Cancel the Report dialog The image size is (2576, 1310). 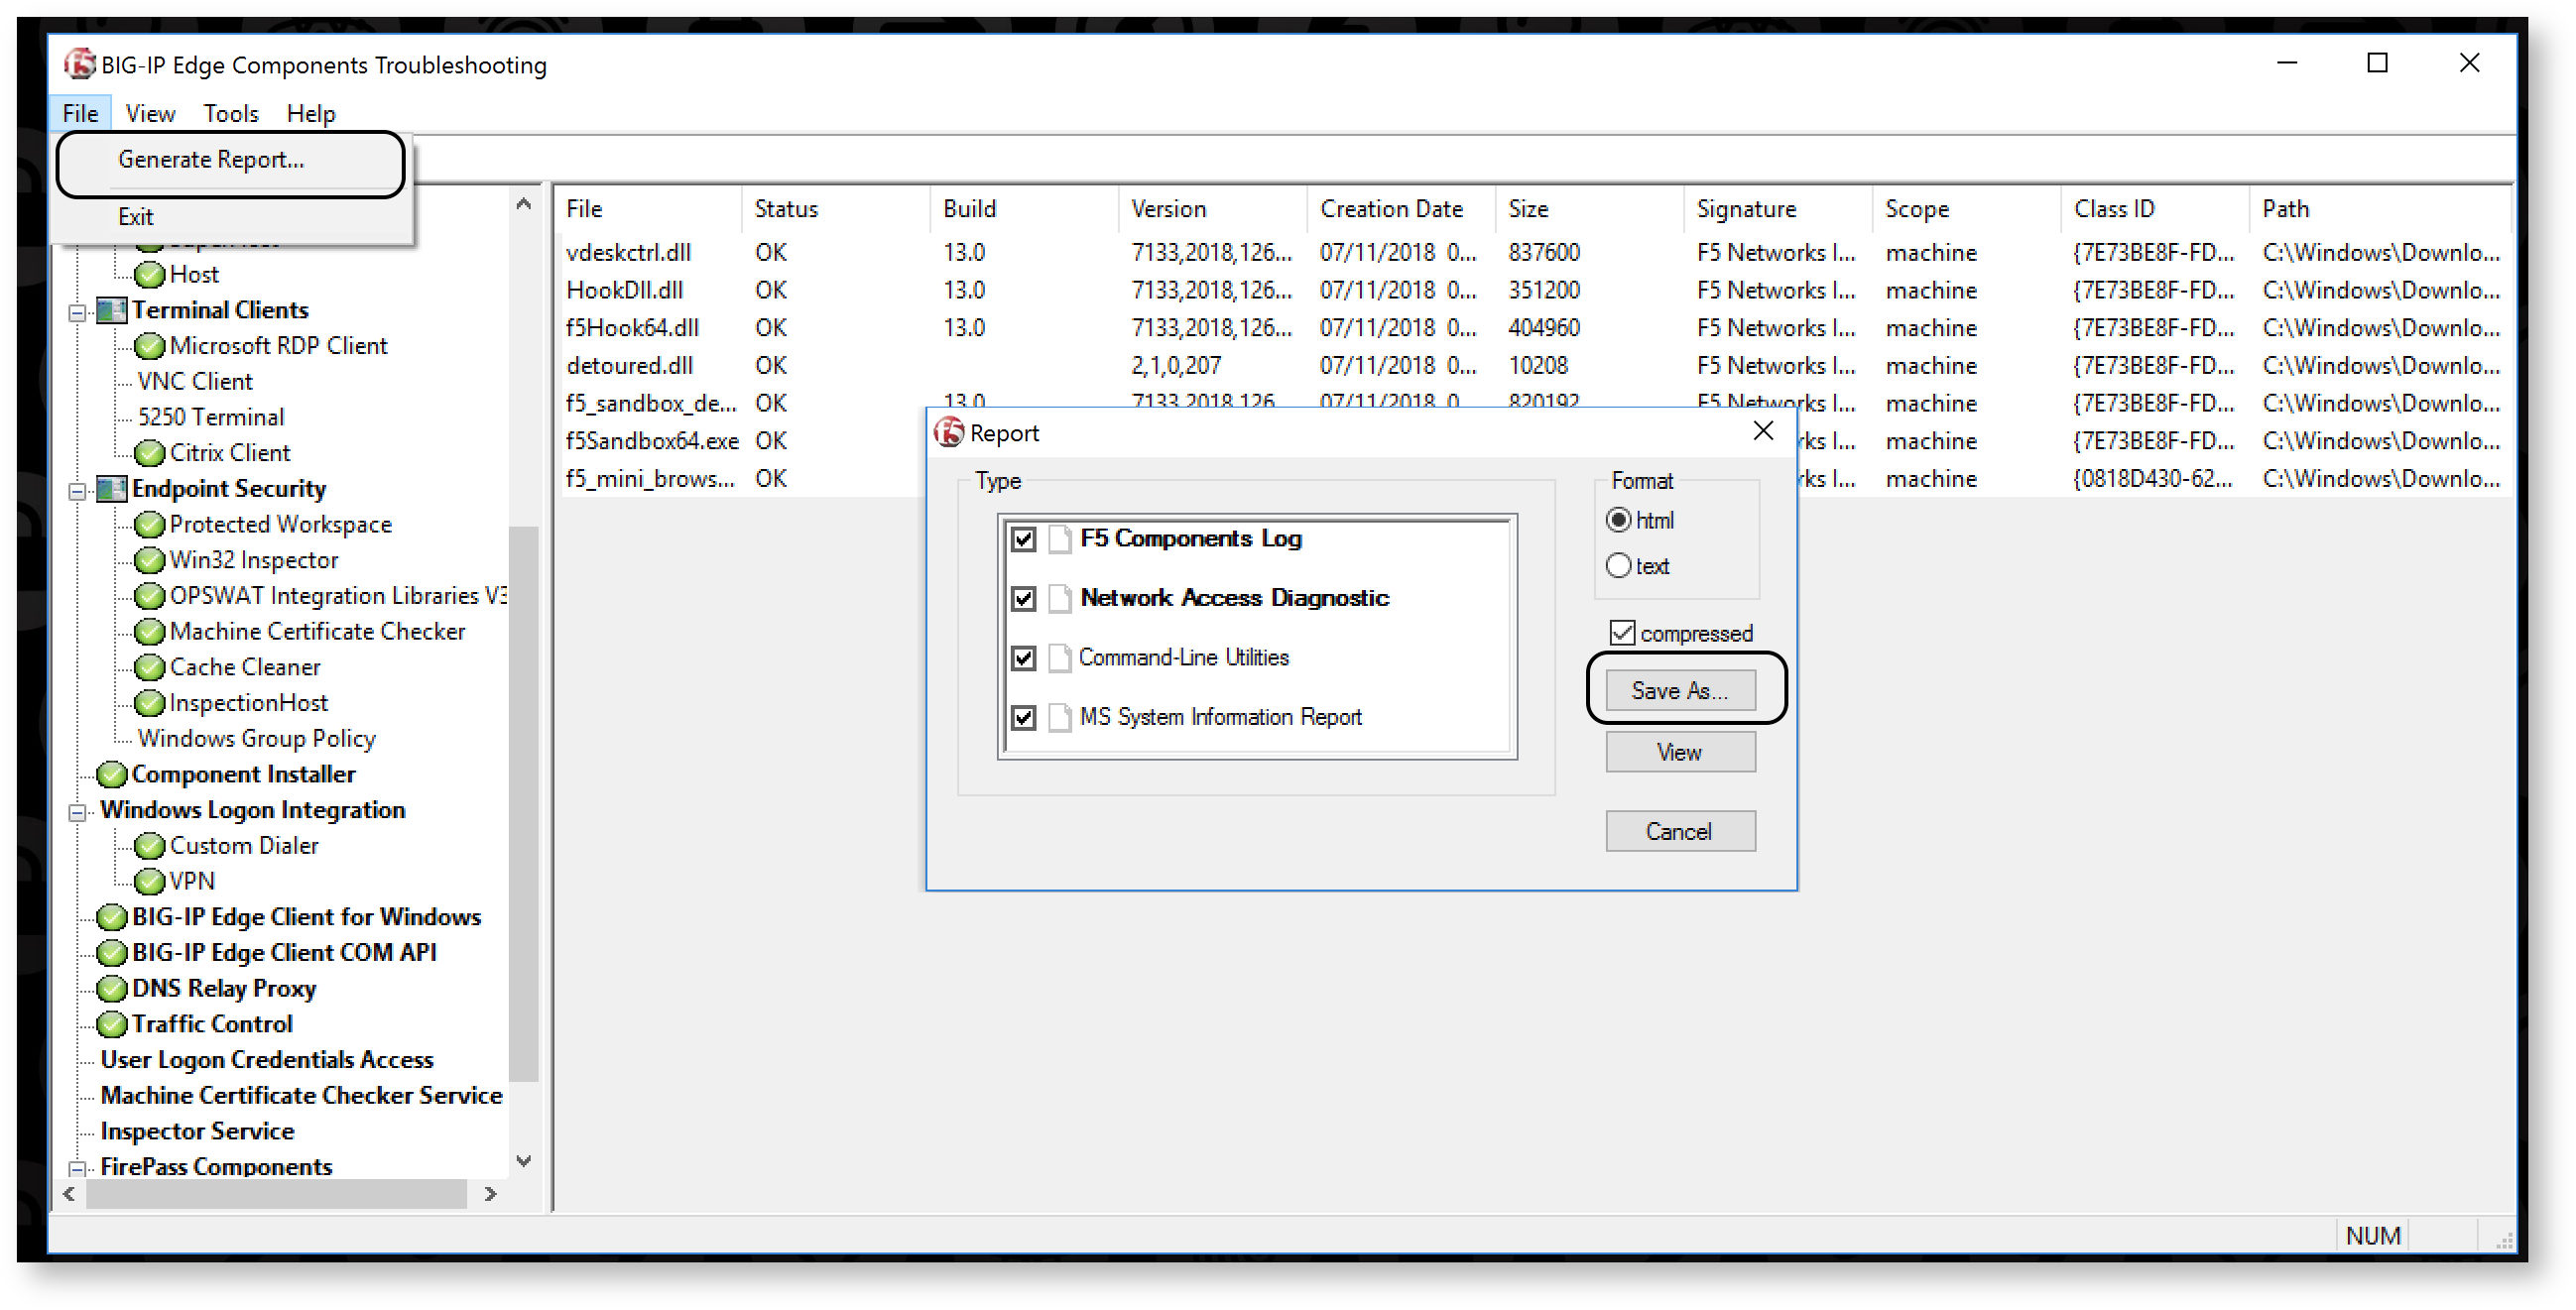pos(1680,832)
